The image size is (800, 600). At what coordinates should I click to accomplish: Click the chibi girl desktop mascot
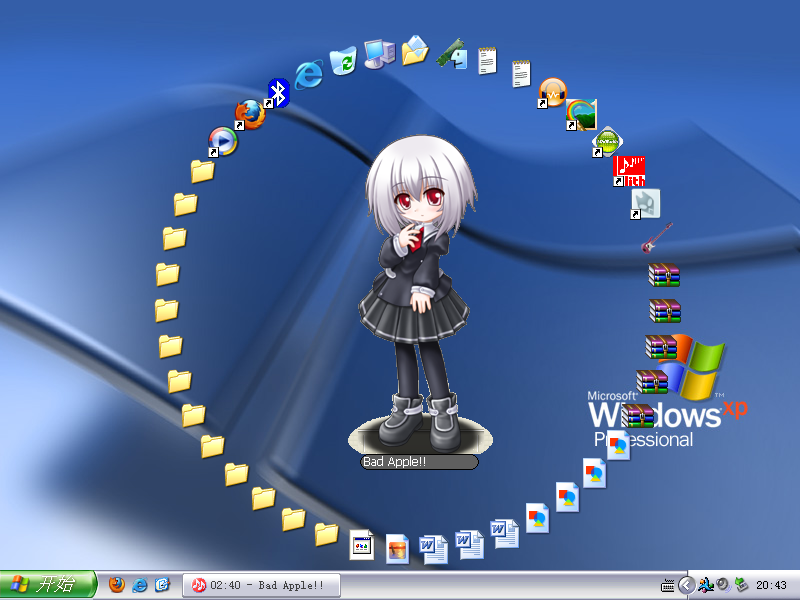(419, 294)
